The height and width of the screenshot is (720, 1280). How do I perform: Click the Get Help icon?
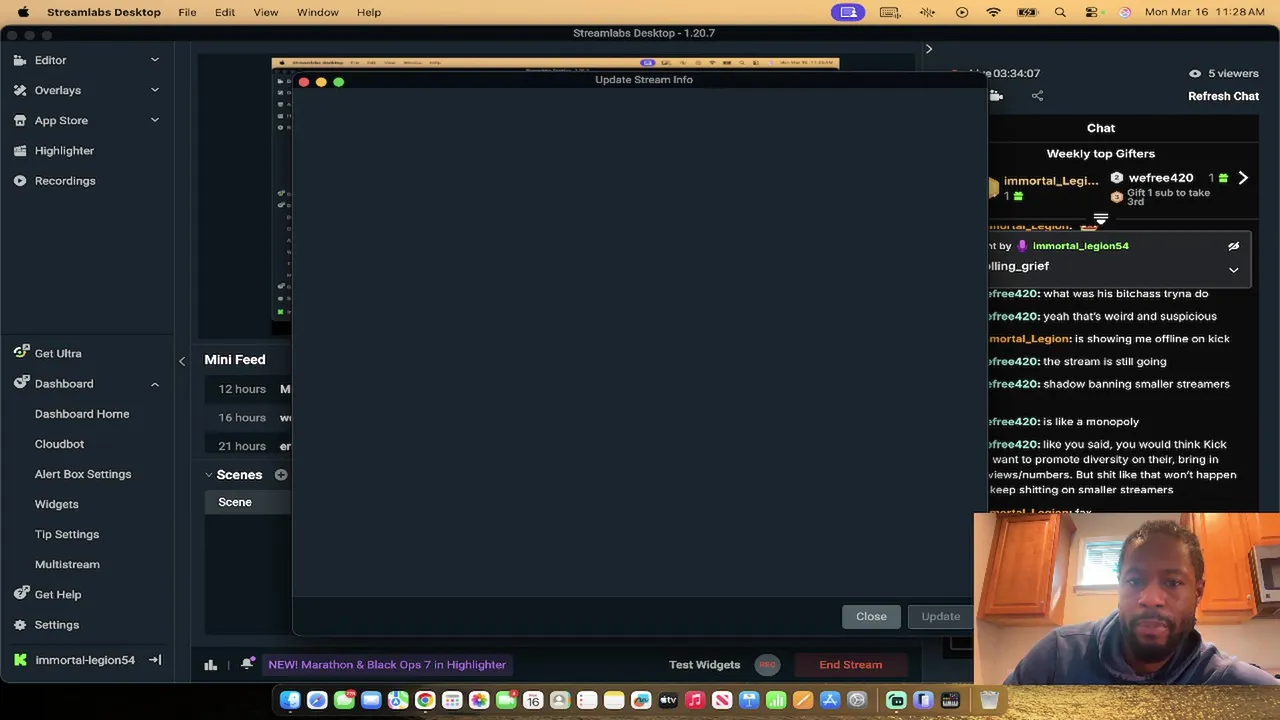20,594
